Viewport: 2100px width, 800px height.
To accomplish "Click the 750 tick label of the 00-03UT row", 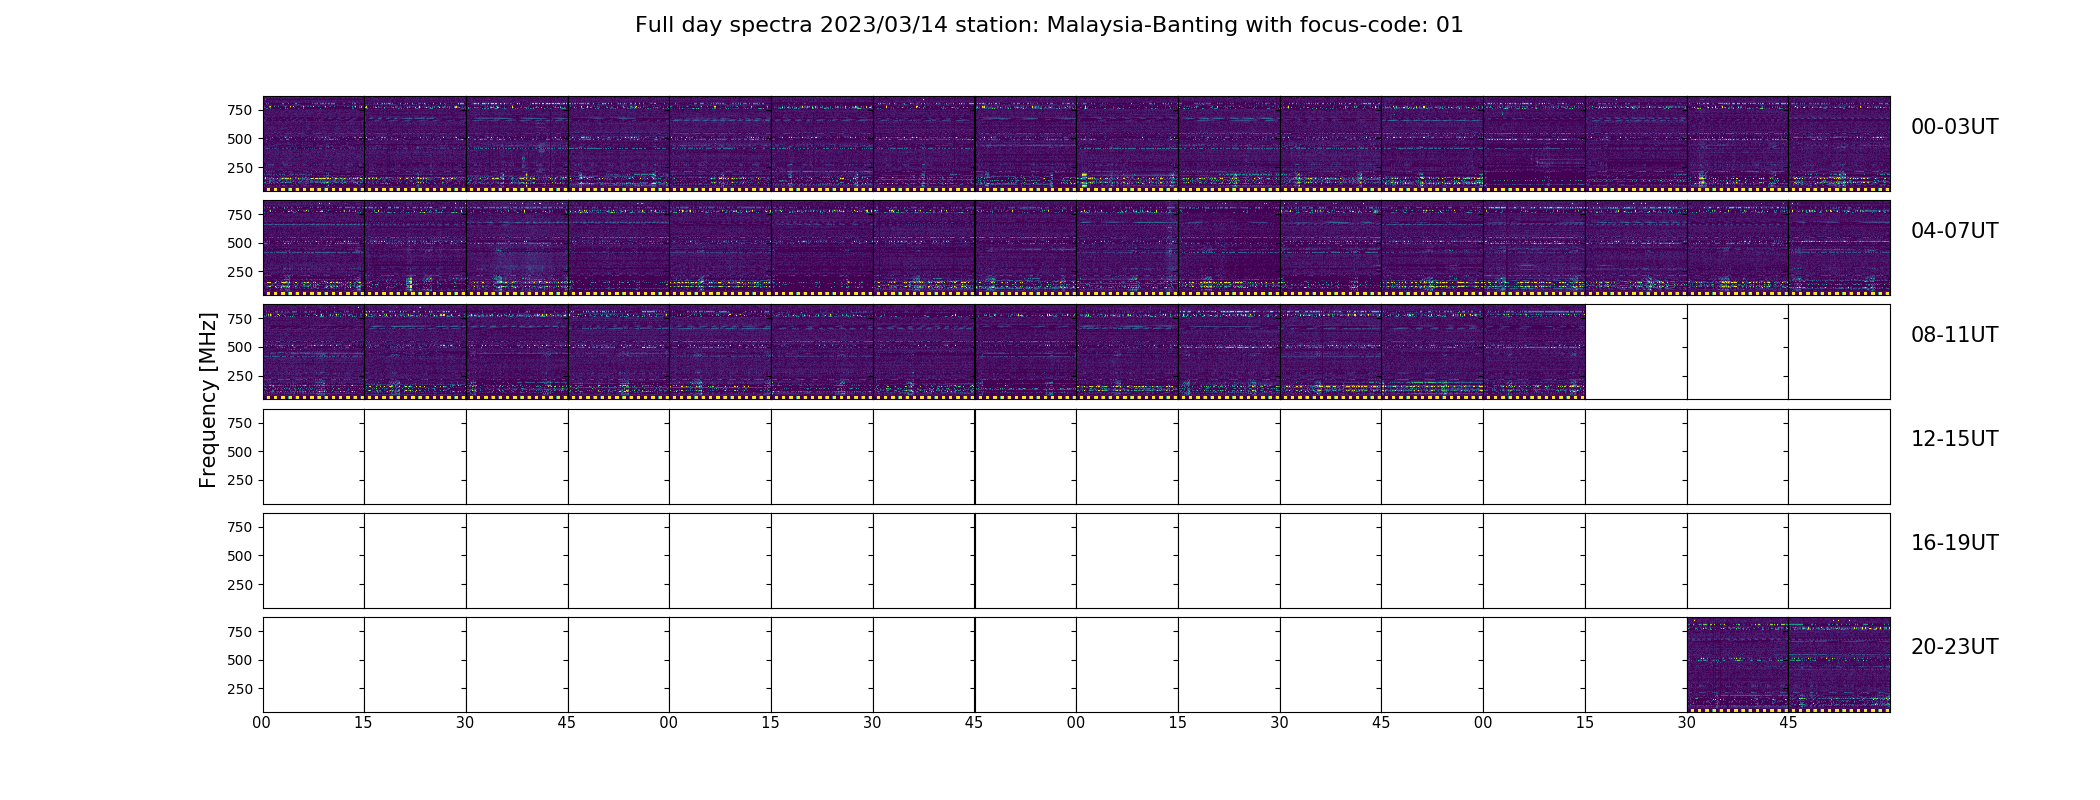I will click(x=239, y=110).
